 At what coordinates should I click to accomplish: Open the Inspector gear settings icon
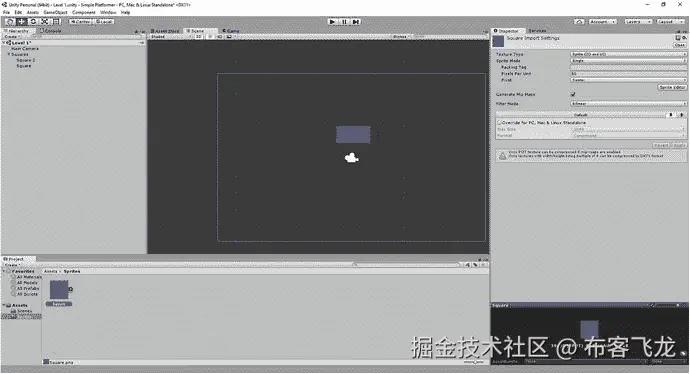[684, 38]
